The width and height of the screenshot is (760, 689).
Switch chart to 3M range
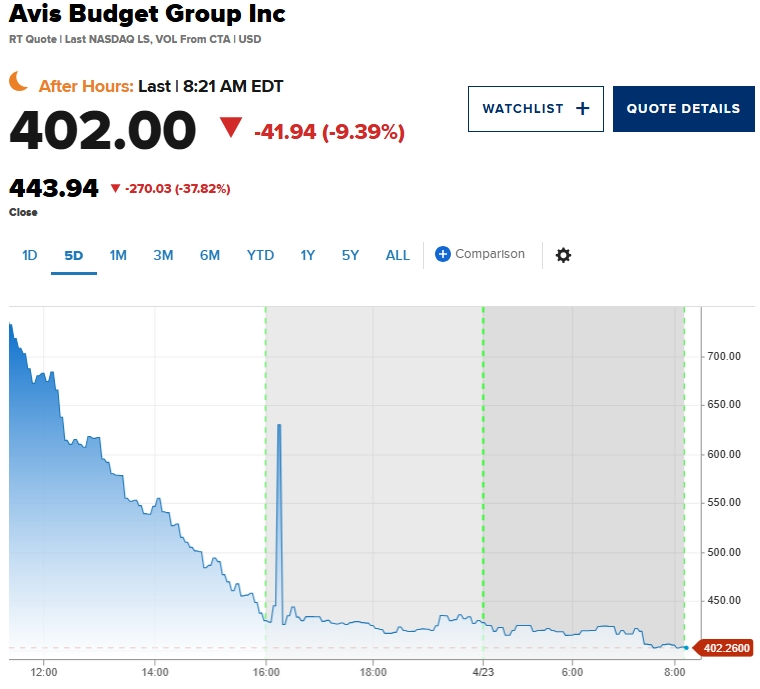(x=163, y=255)
